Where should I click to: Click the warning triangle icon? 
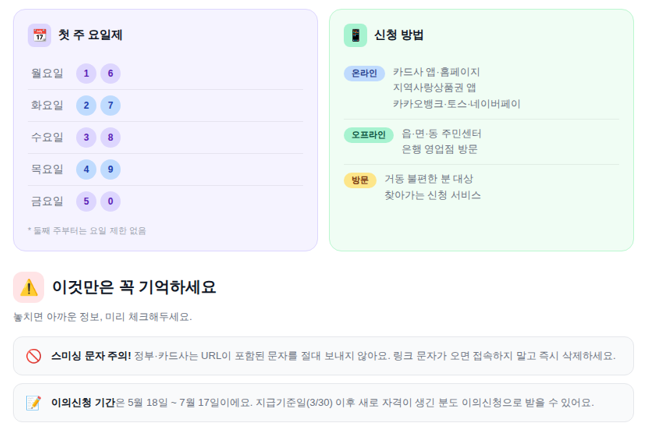[x=28, y=287]
